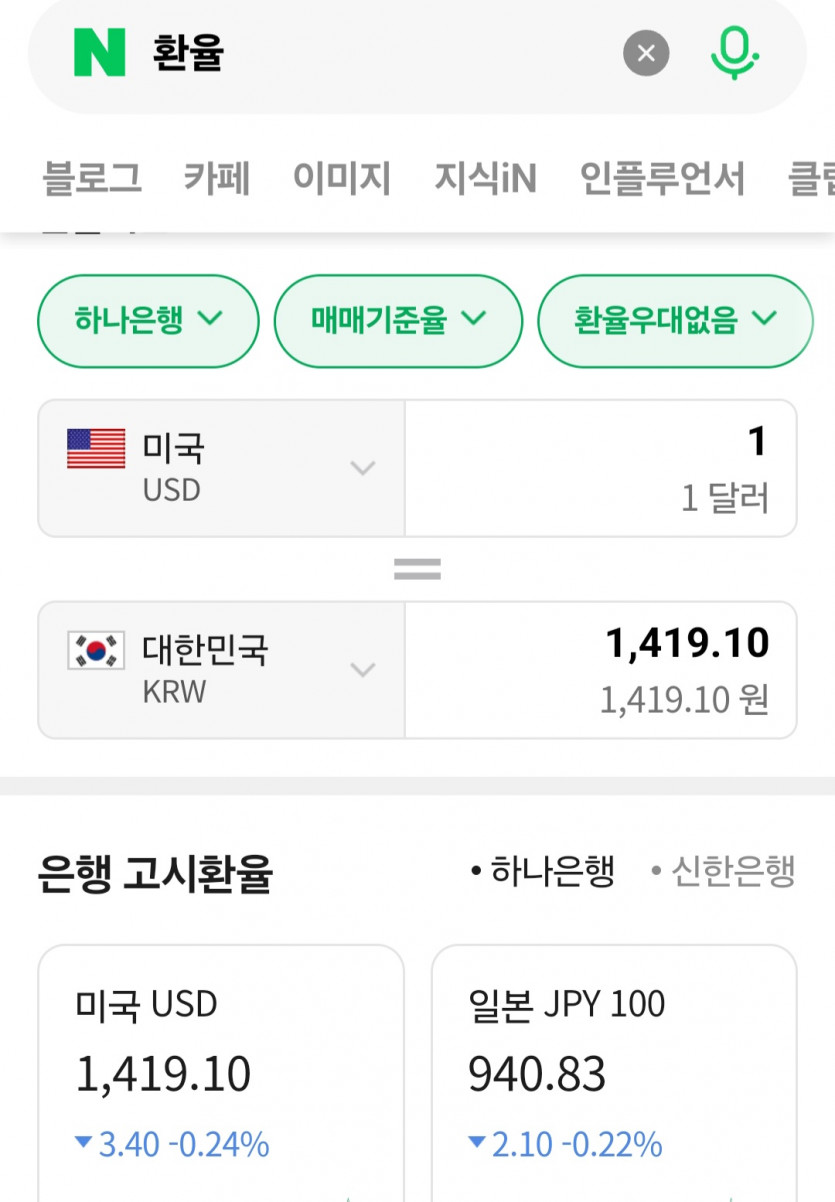Select 하나은행 in bank rate list
Screen dimensions: 835x1202
(543, 872)
